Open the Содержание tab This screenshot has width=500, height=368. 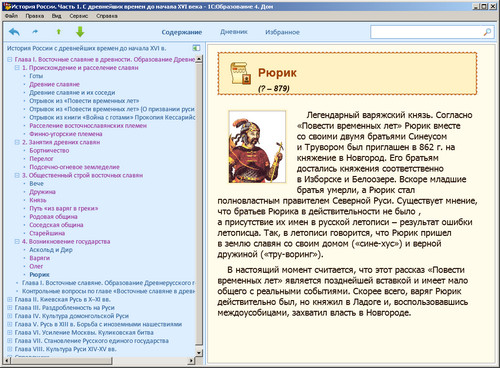pos(182,32)
